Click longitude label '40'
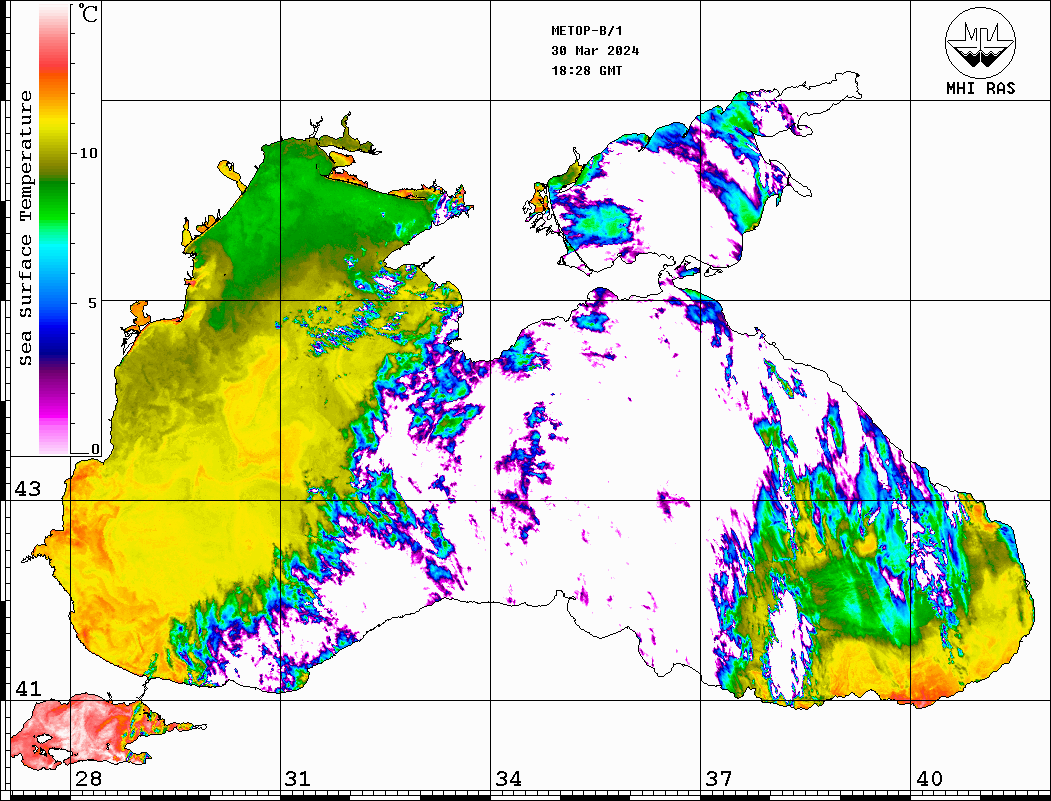This screenshot has width=1051, height=801. click(x=929, y=779)
